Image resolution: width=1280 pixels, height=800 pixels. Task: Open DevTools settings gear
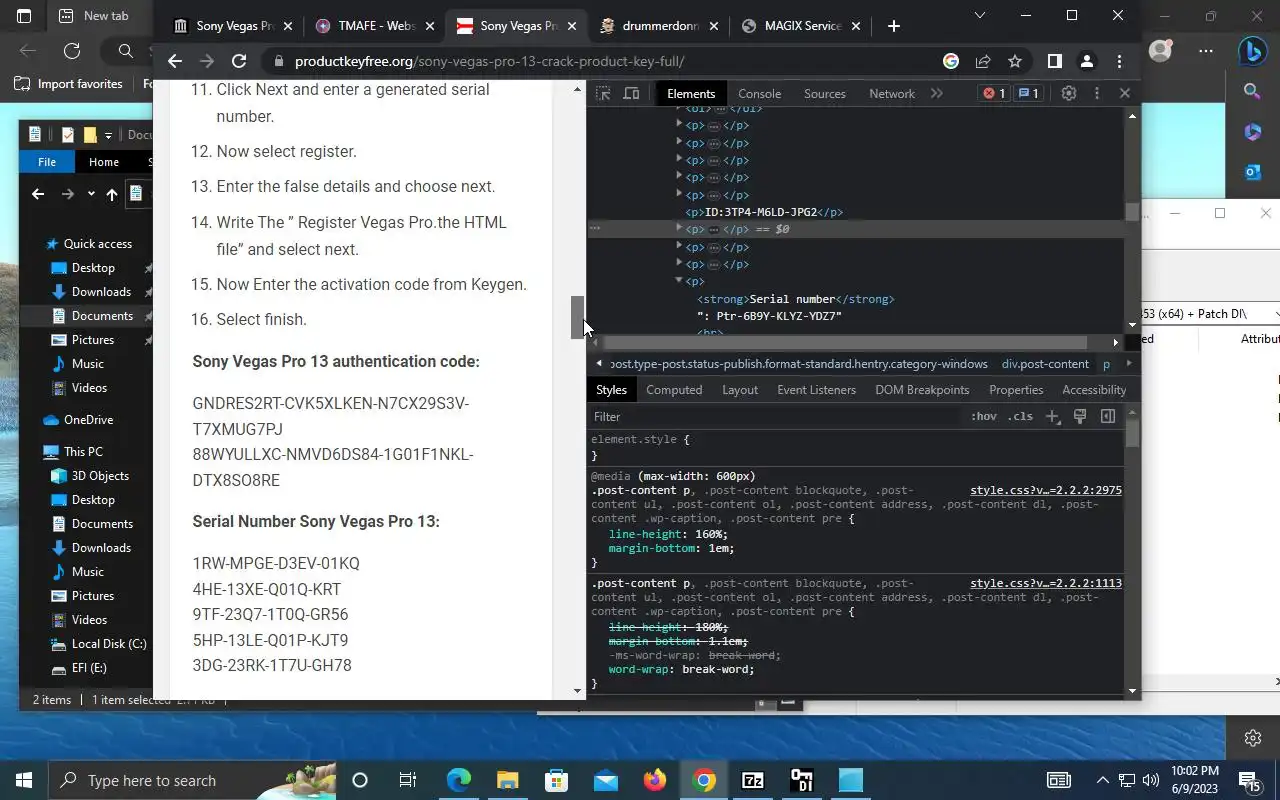click(1069, 93)
